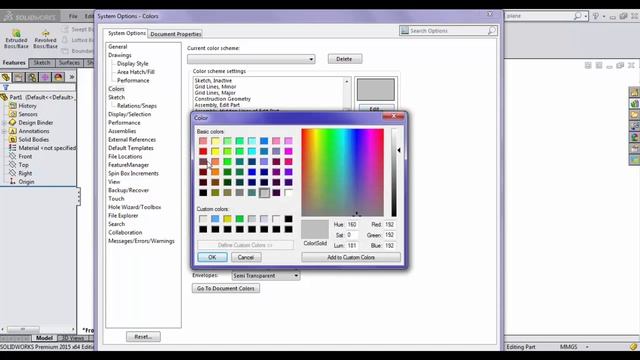The height and width of the screenshot is (360, 640).
Task: Open the ConfigurationManager tab icon
Action: click(x=32, y=77)
